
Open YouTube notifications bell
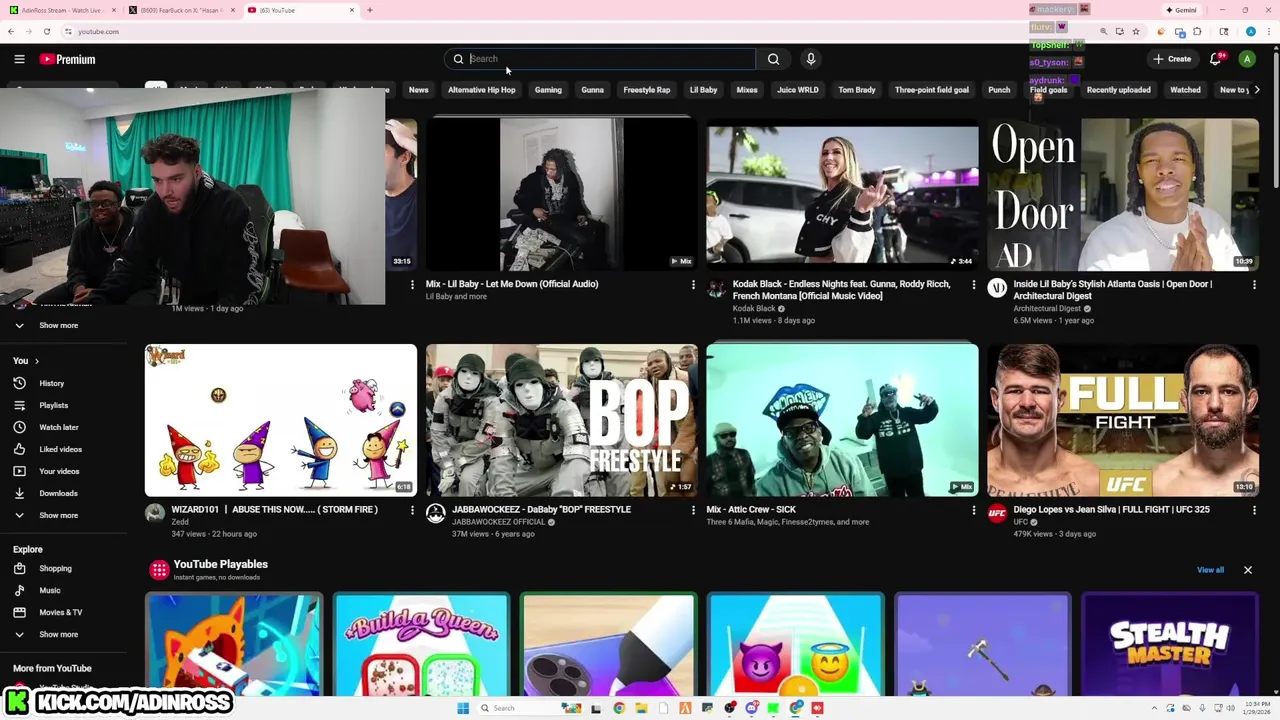tap(1216, 59)
